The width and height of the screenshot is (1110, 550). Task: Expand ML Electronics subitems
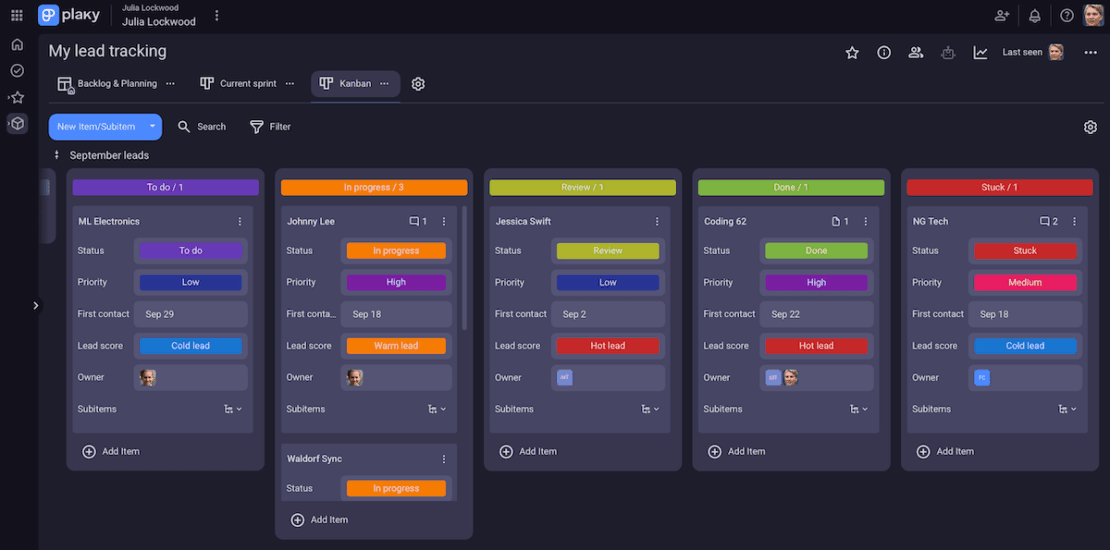coord(233,409)
